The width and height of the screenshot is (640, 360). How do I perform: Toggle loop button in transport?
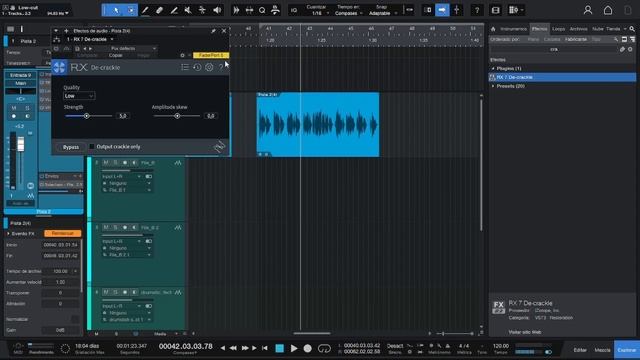point(324,348)
